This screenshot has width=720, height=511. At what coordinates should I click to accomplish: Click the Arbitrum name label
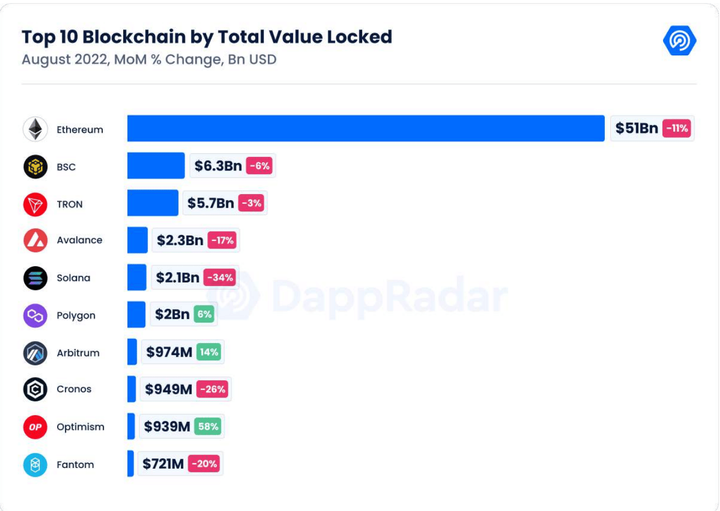pos(78,353)
